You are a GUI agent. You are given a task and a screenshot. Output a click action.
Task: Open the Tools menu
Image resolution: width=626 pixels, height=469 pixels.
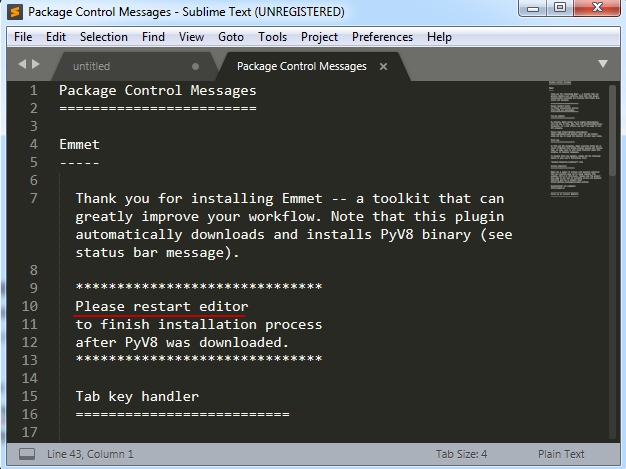click(272, 37)
